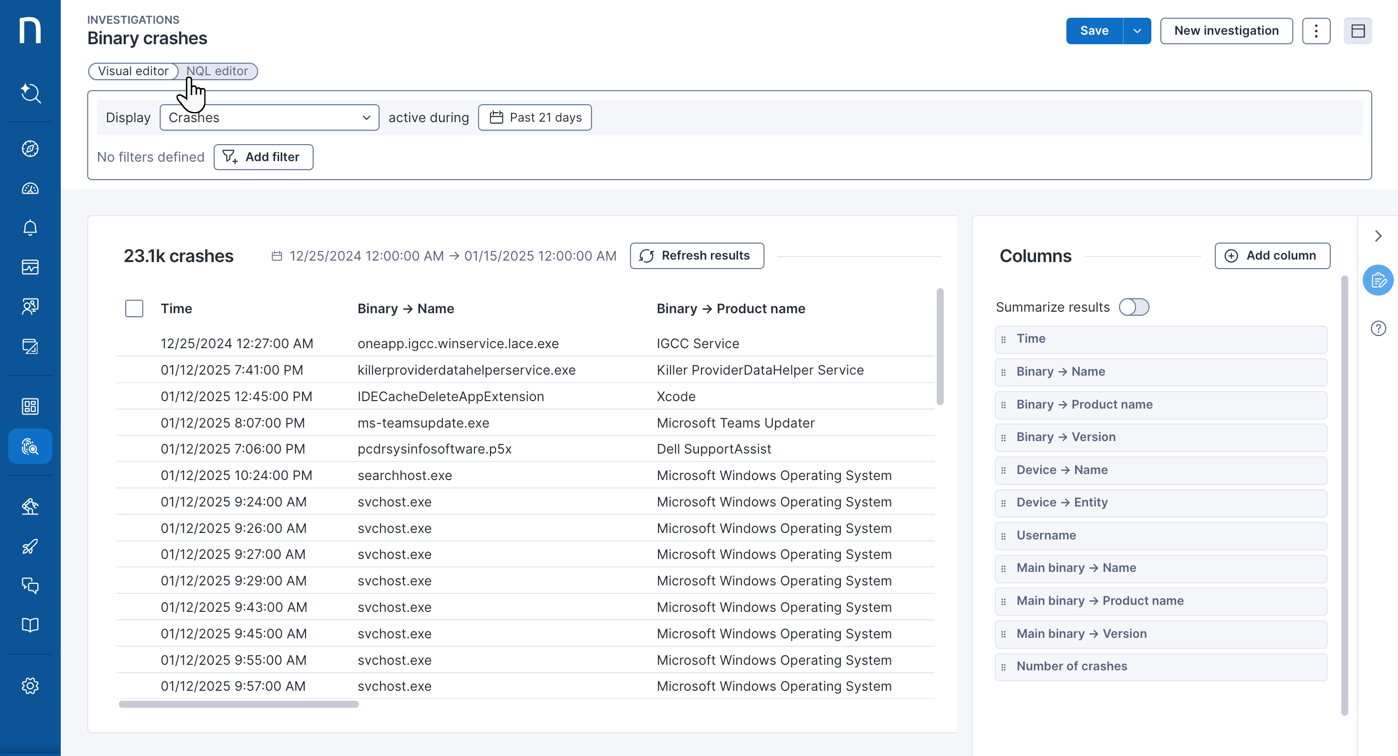This screenshot has height=756, width=1398.
Task: Check the select-all checkbox in table header
Action: [x=134, y=309]
